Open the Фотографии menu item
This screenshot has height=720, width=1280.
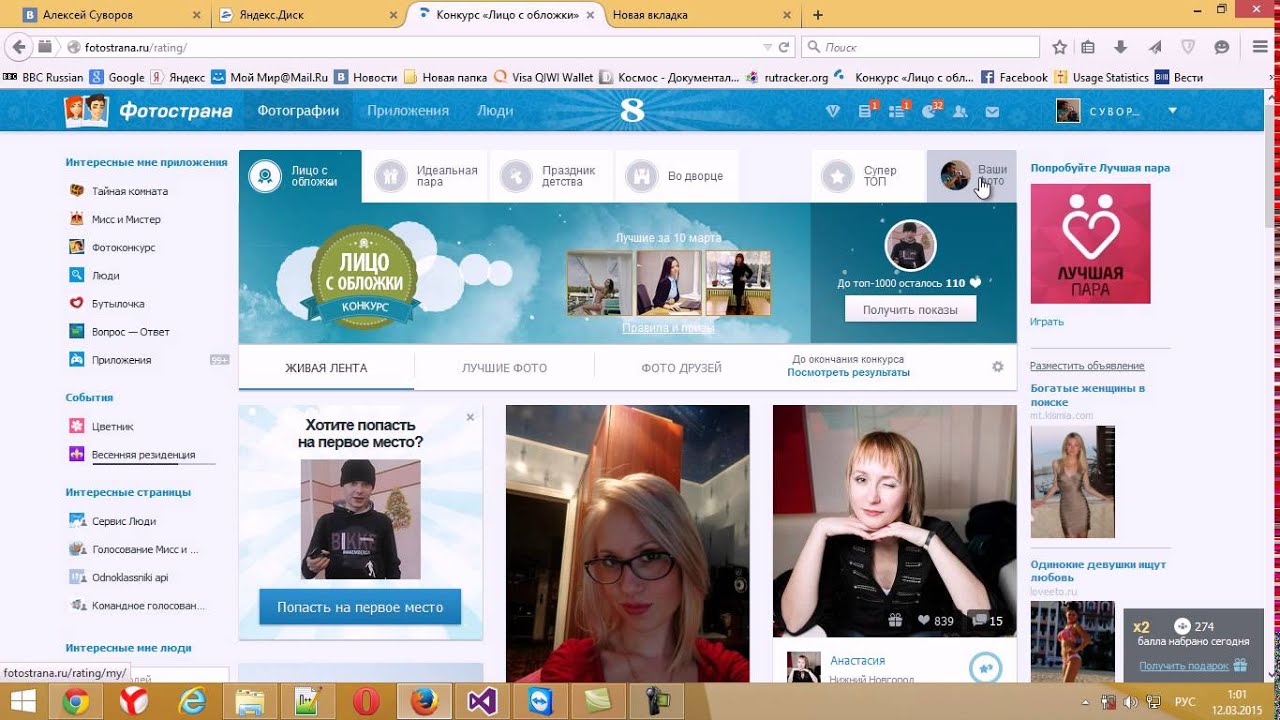298,111
